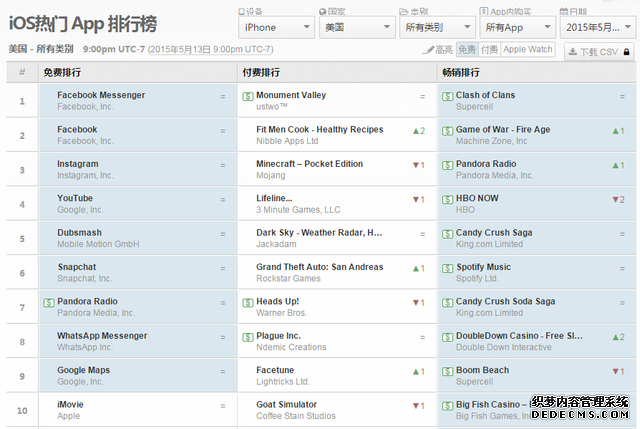640x429 pixels.
Task: Click in-app purchase icon beside Monument Valley
Action: (248, 96)
